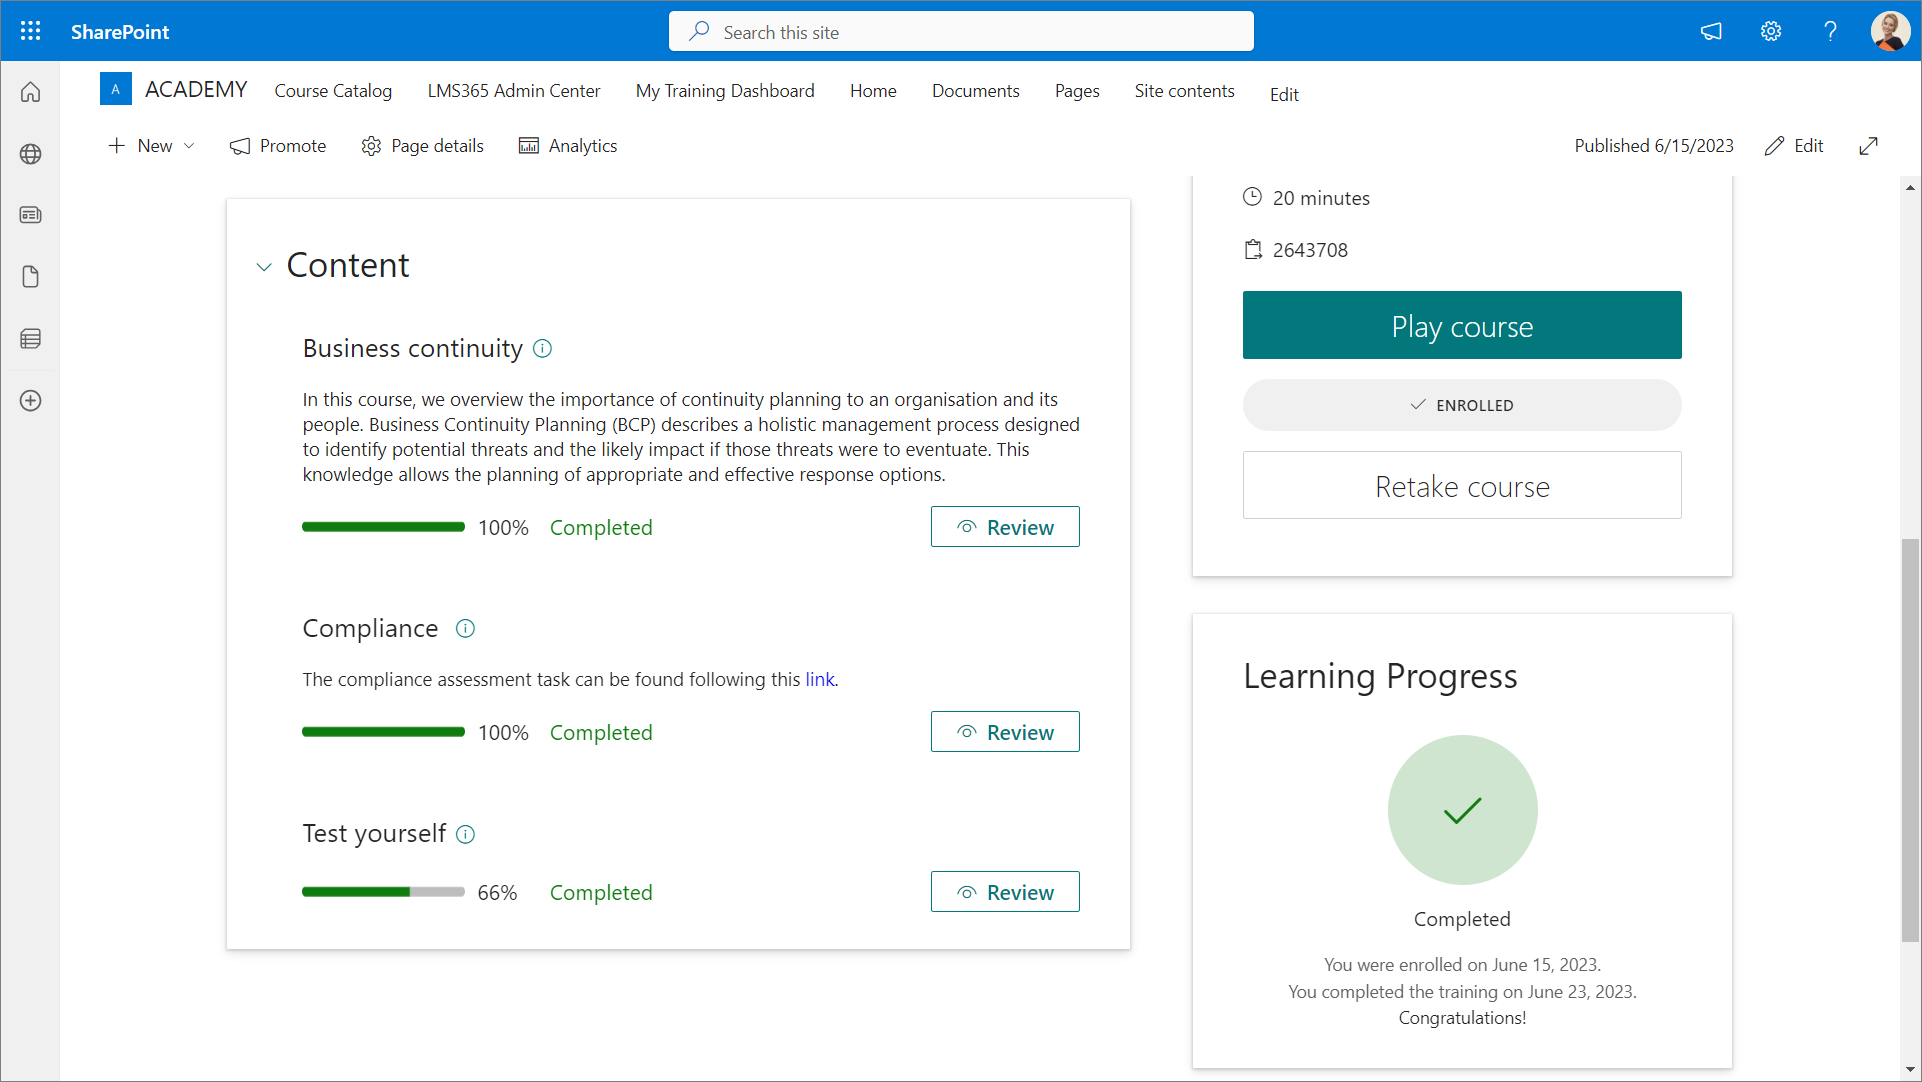Viewport: 1922px width, 1082px height.
Task: Open the settings gear icon
Action: (x=1770, y=31)
